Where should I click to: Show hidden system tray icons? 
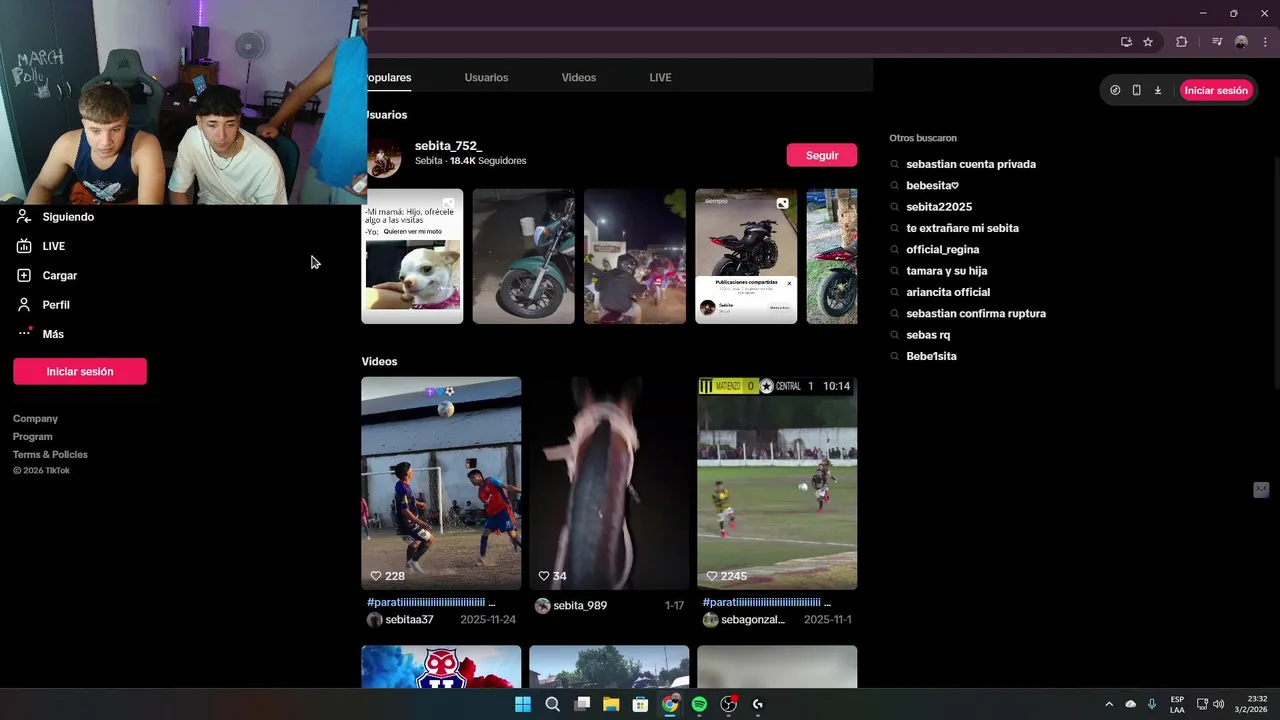[x=1108, y=704]
